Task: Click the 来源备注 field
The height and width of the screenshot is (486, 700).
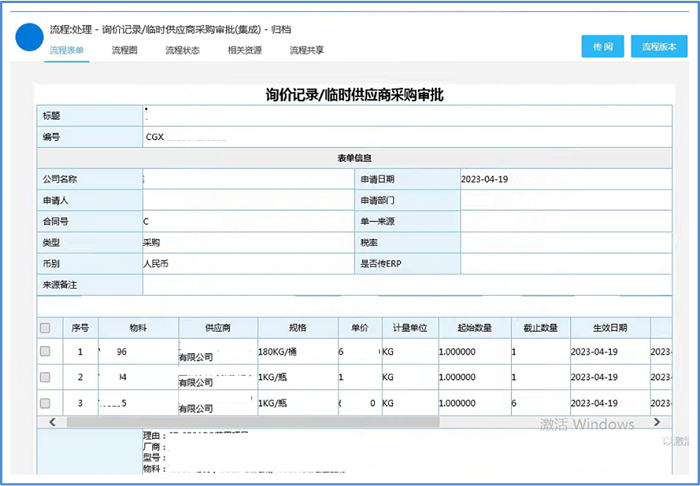Action: coord(400,285)
